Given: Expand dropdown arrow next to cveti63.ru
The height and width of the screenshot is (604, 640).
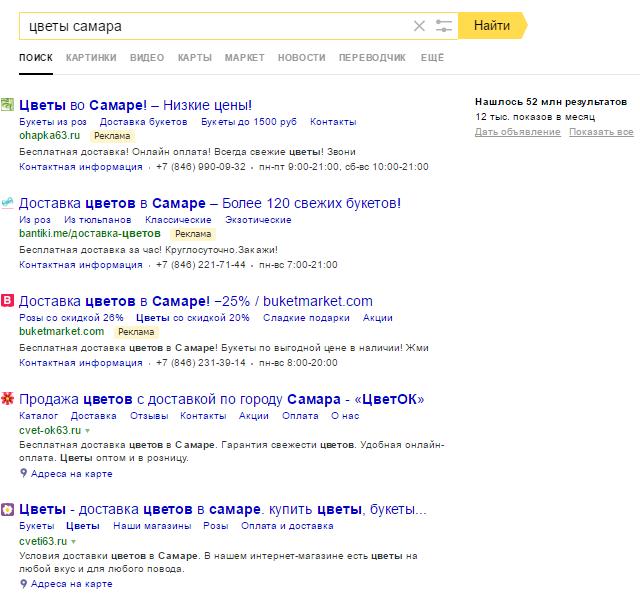Looking at the screenshot, I should [73, 542].
